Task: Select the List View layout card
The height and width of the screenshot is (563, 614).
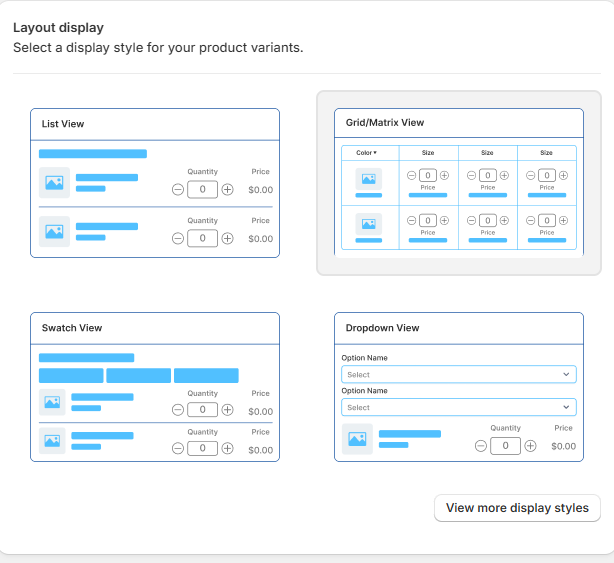Action: 155,183
